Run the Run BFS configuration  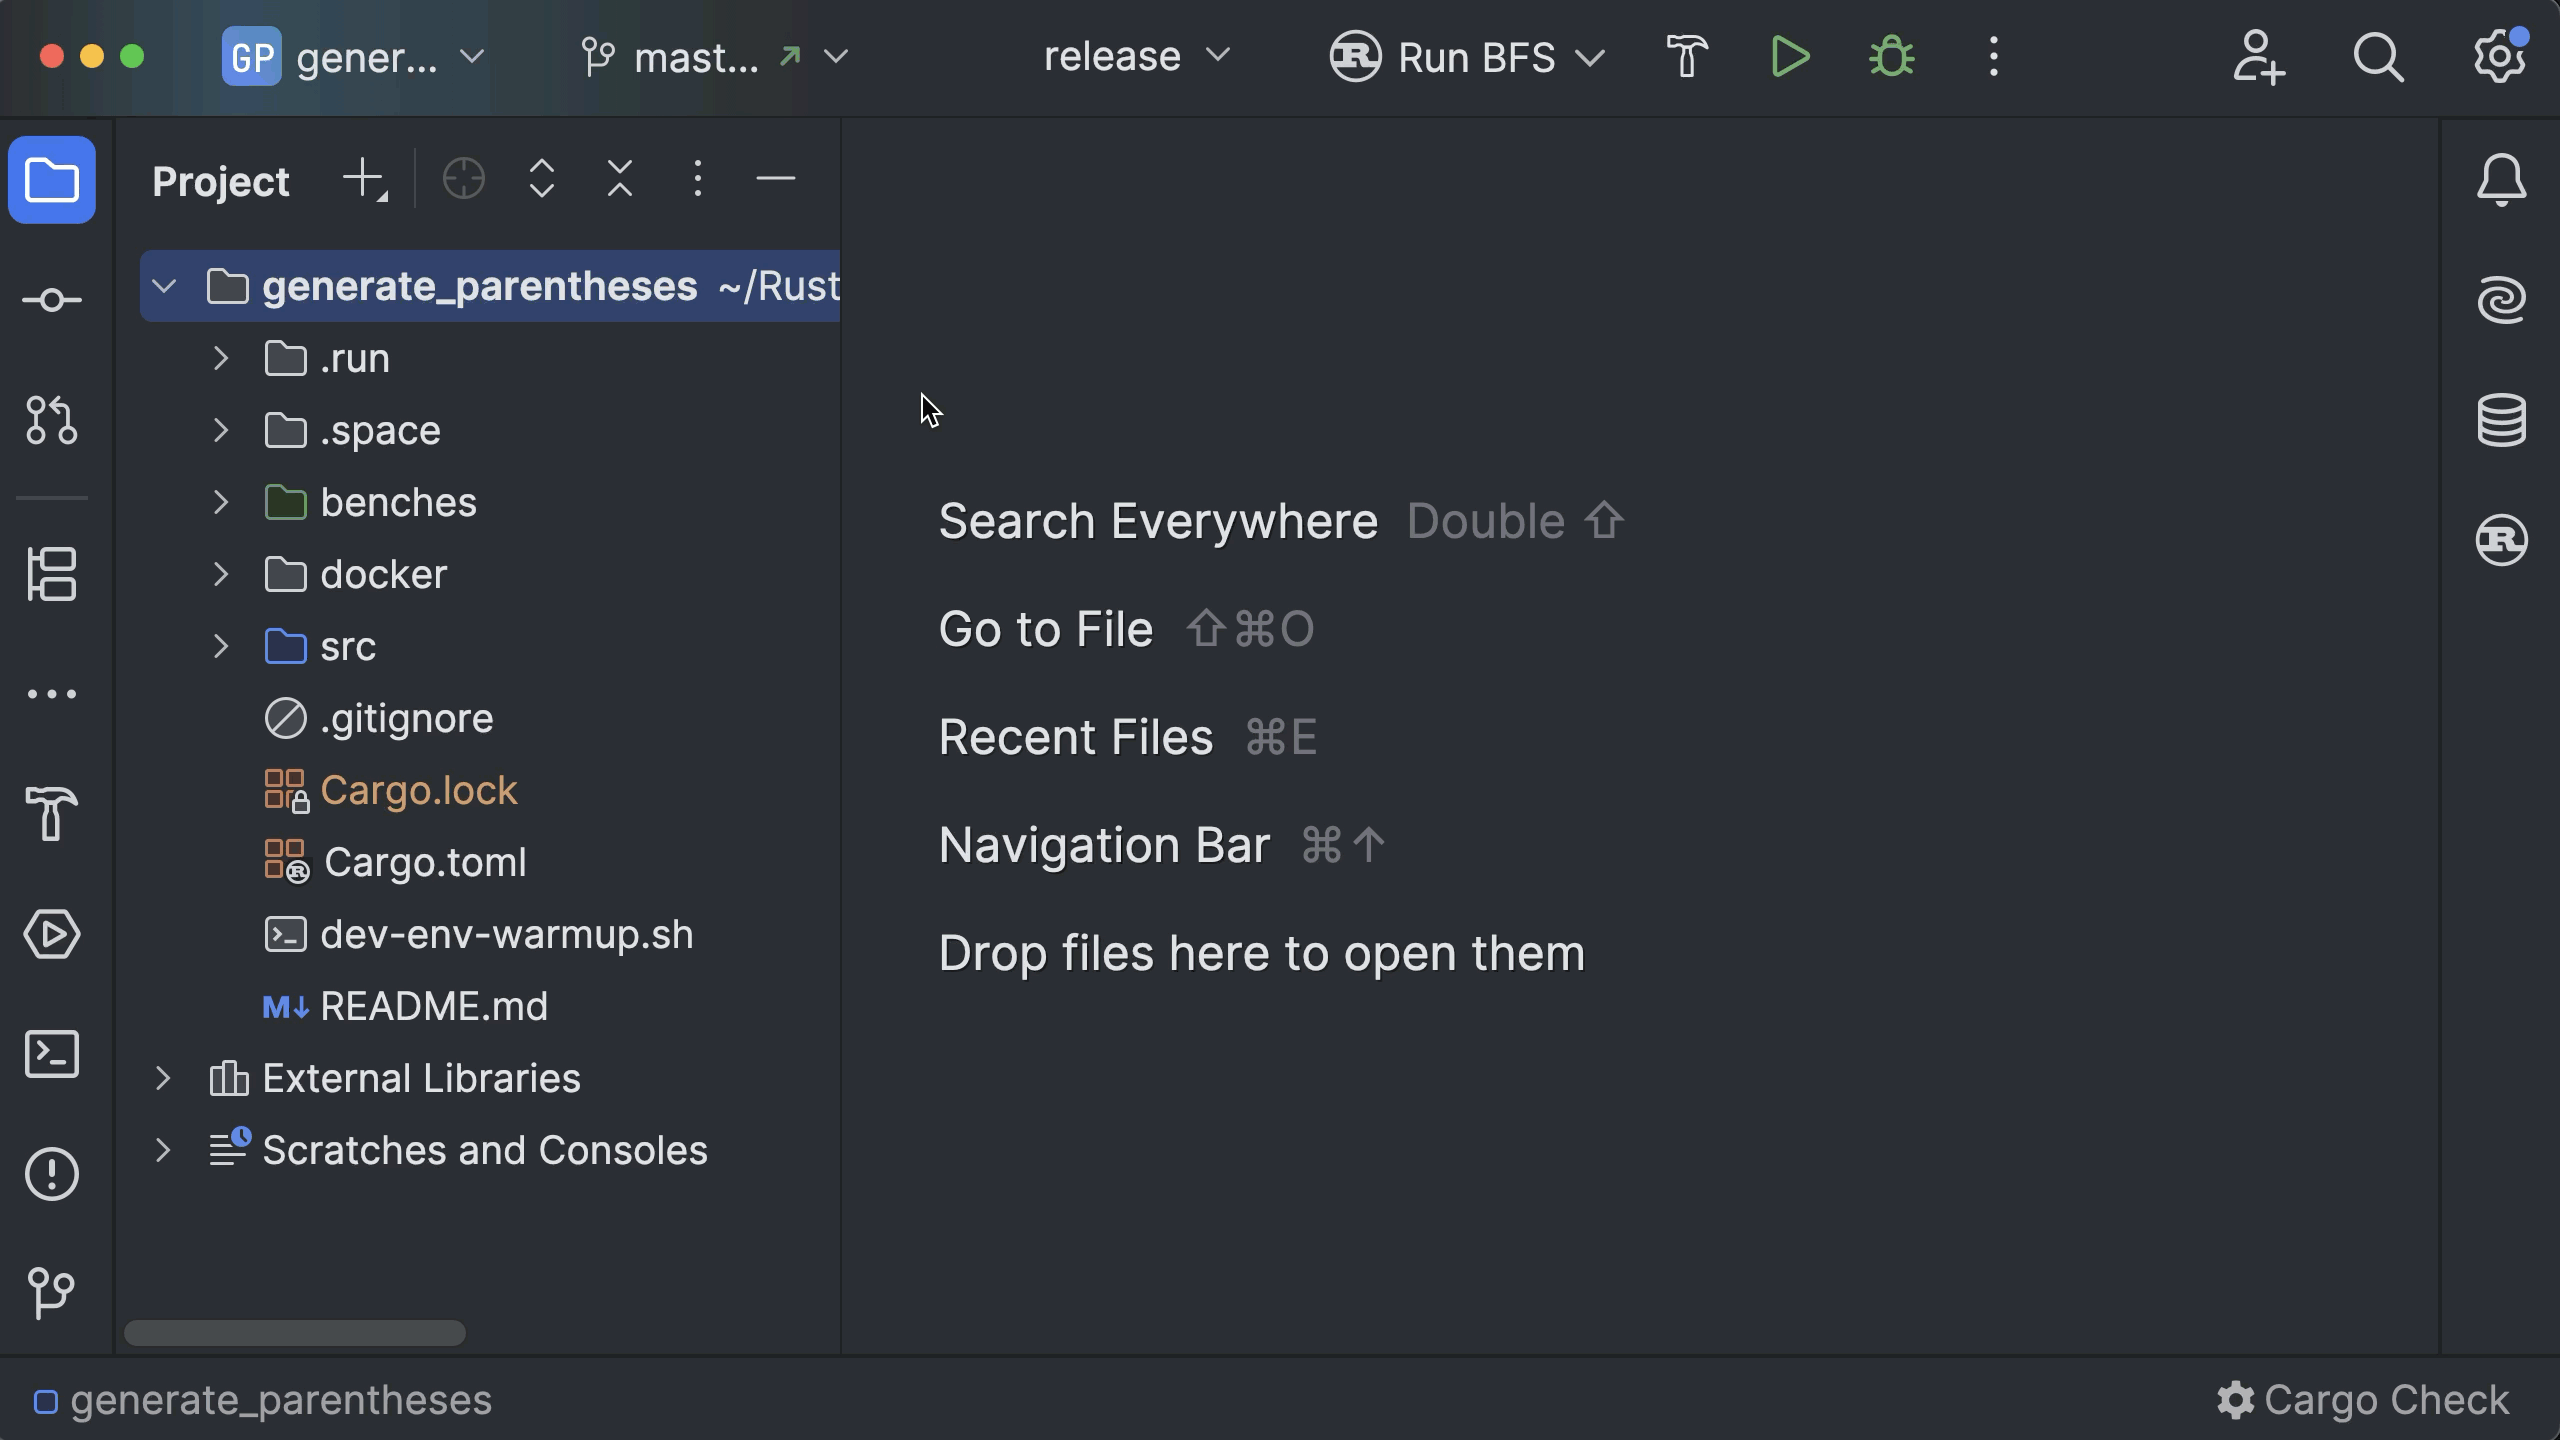coord(1789,57)
